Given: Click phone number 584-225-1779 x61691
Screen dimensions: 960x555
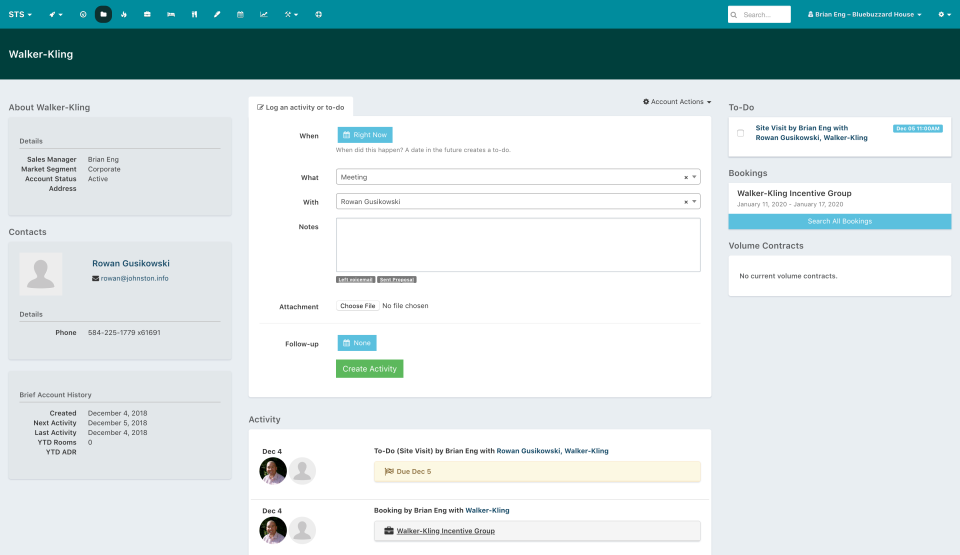Looking at the screenshot, I should click(124, 333).
